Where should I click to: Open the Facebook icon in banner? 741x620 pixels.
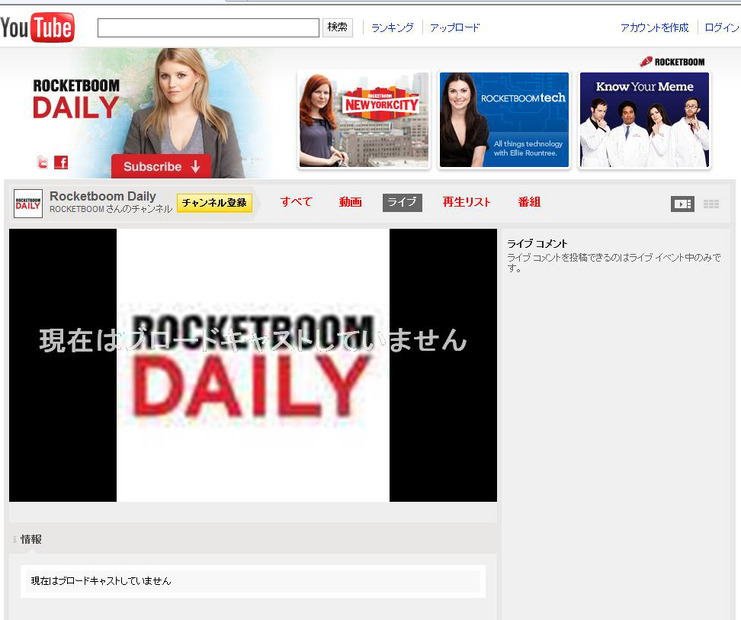point(61,162)
